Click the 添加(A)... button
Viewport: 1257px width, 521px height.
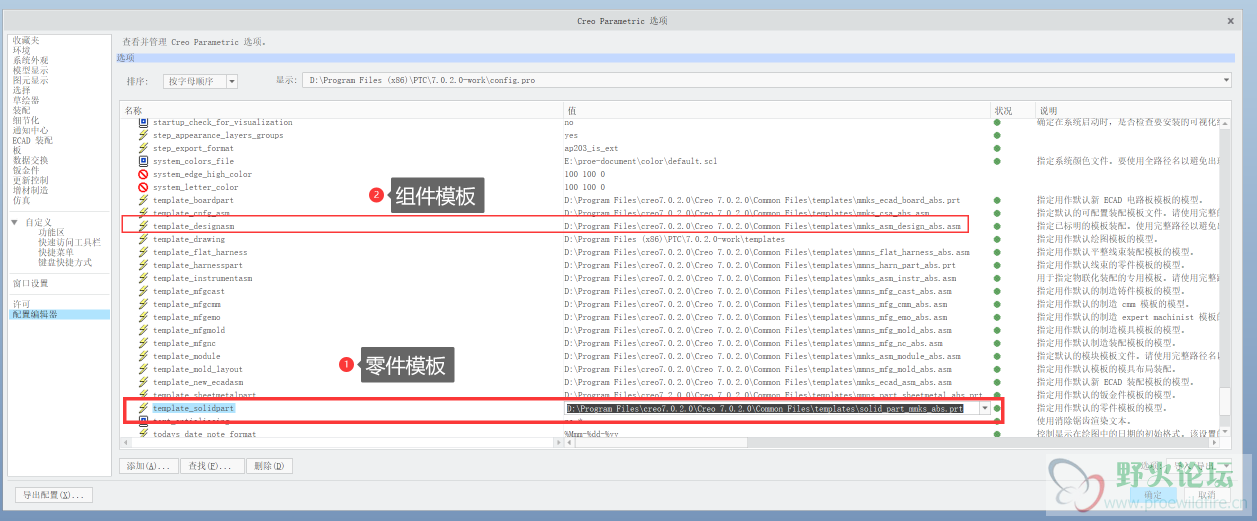click(x=149, y=466)
